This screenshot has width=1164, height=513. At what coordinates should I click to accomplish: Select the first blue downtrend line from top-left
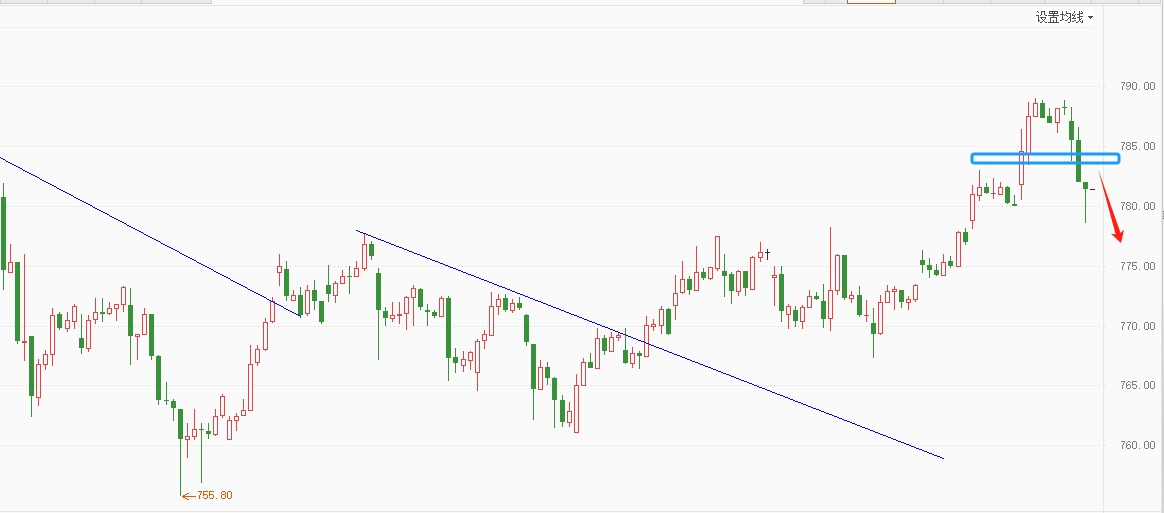pyautogui.click(x=150, y=236)
